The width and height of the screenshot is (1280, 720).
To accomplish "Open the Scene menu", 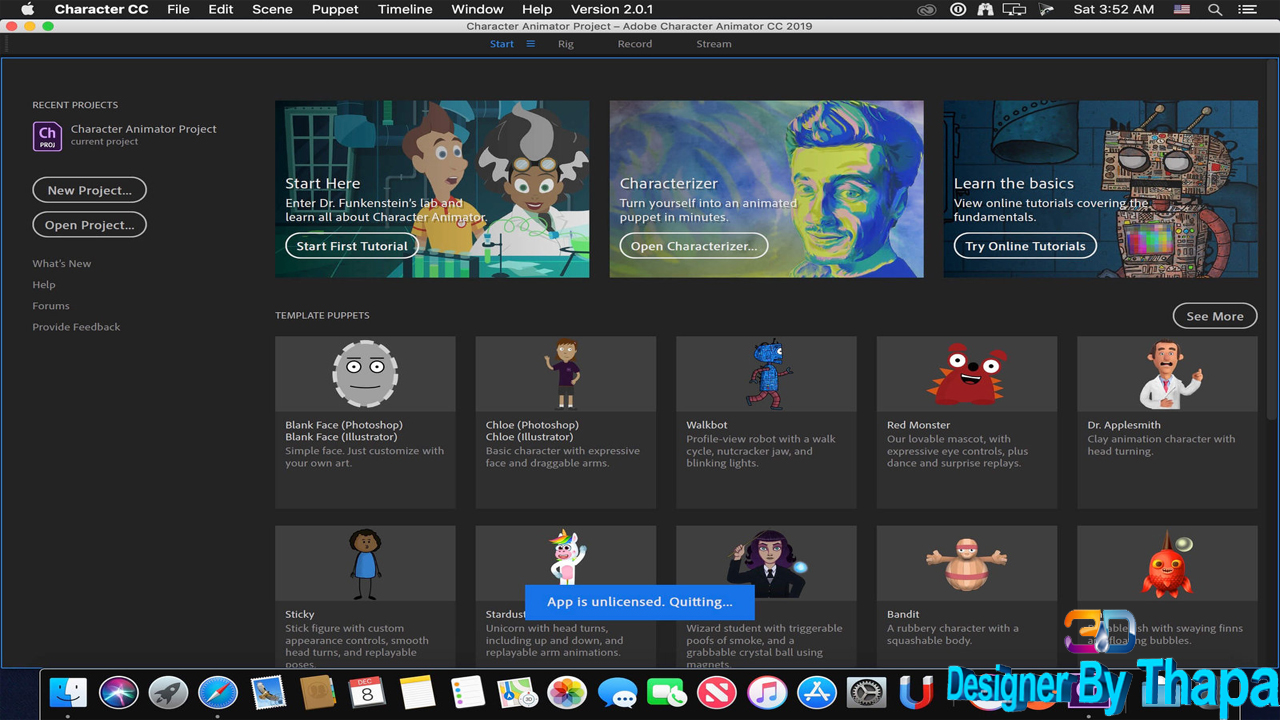I will click(272, 9).
